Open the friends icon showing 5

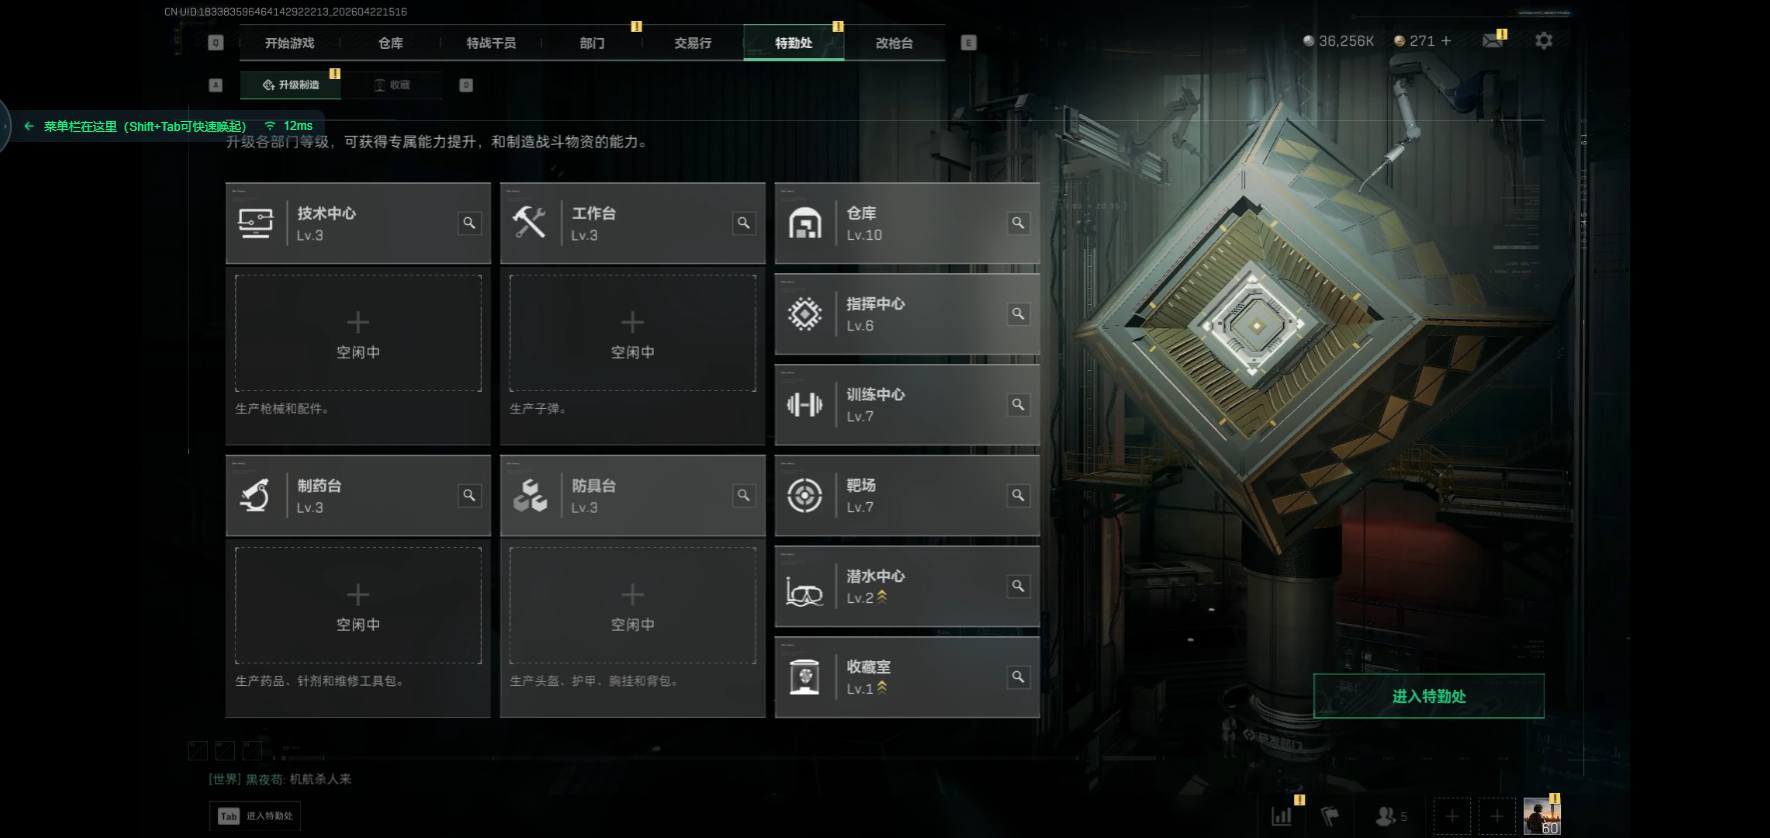(x=1391, y=816)
